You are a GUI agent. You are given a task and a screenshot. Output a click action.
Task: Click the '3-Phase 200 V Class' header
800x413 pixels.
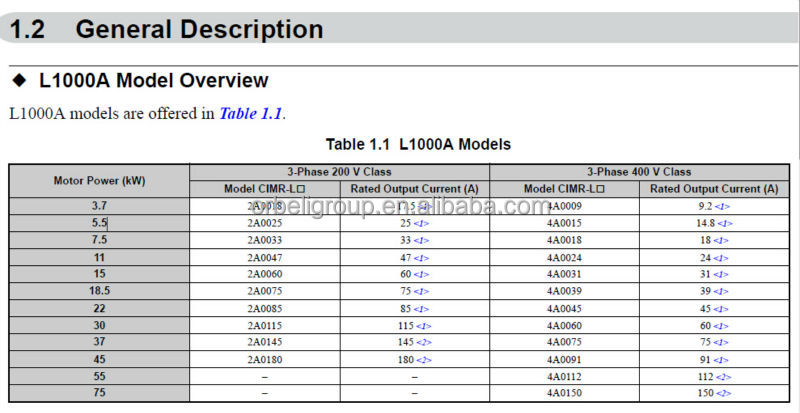pos(339,172)
